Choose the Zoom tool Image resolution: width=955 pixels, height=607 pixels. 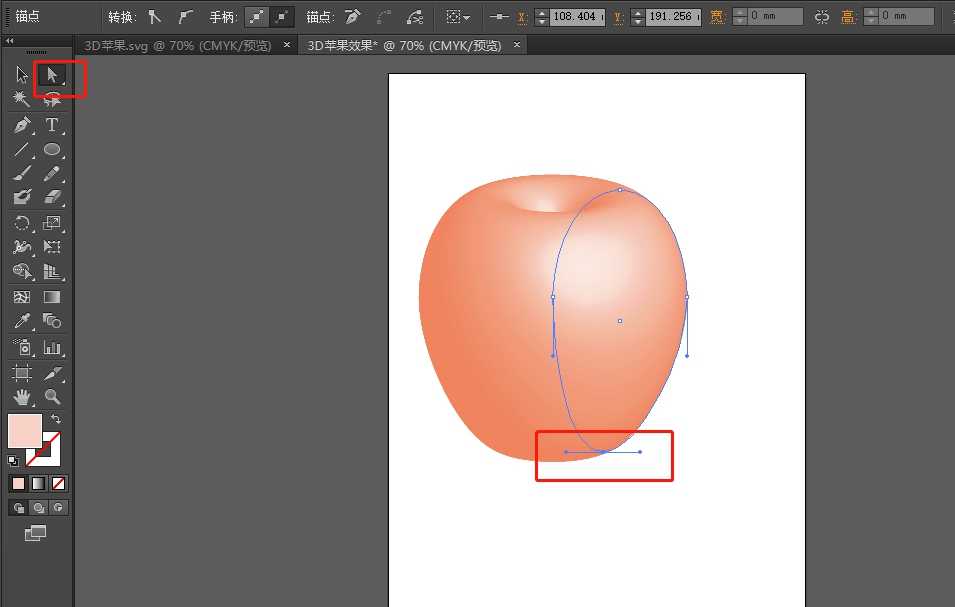point(52,396)
